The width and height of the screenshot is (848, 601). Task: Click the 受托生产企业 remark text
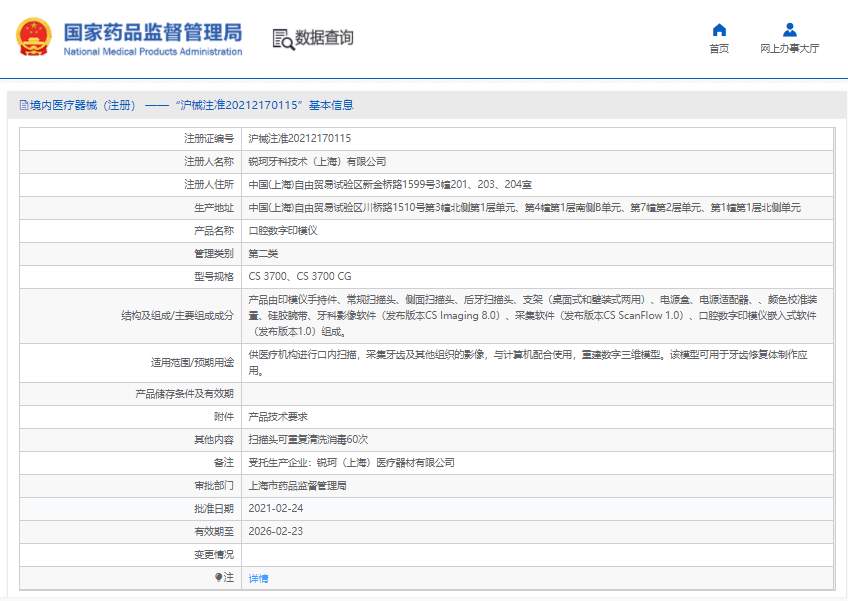[352, 463]
